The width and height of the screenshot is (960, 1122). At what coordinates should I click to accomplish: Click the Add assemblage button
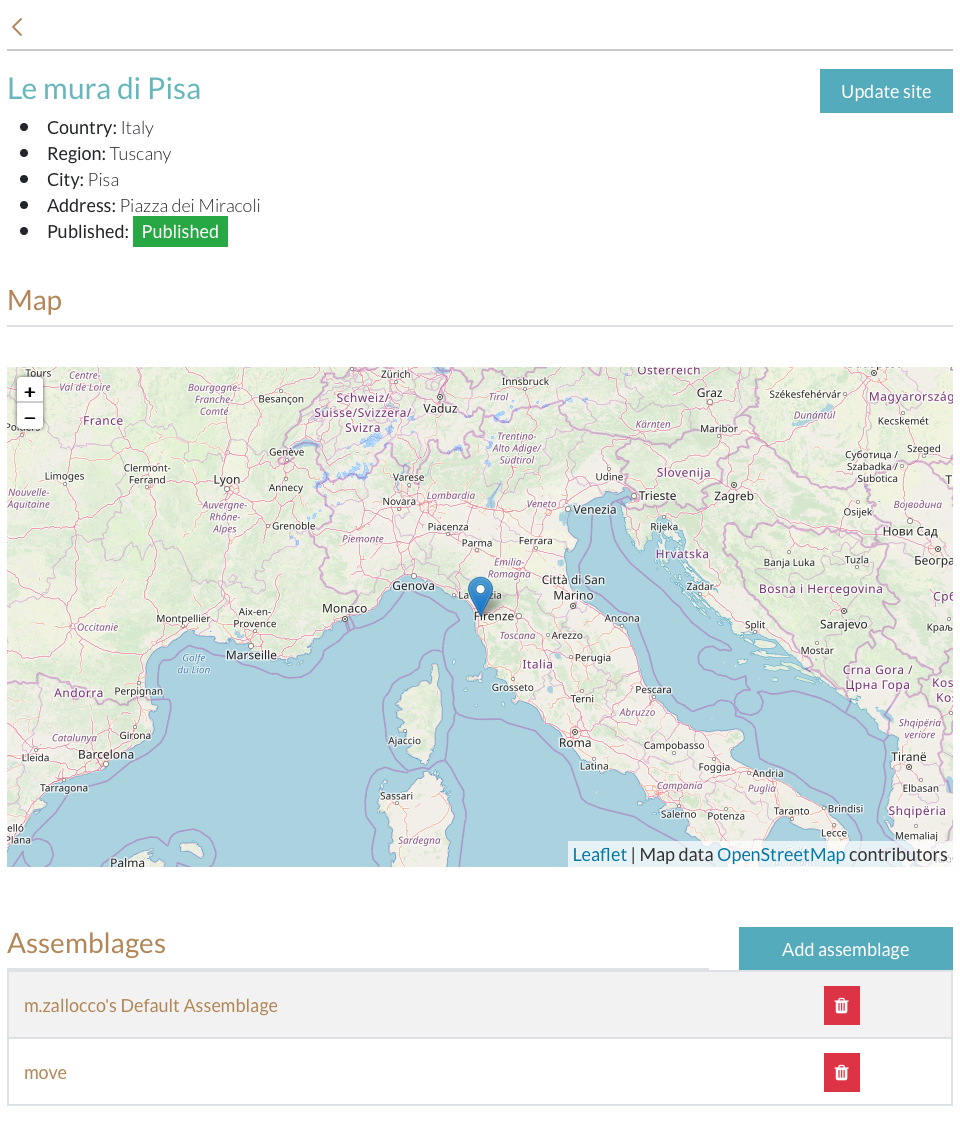[845, 949]
